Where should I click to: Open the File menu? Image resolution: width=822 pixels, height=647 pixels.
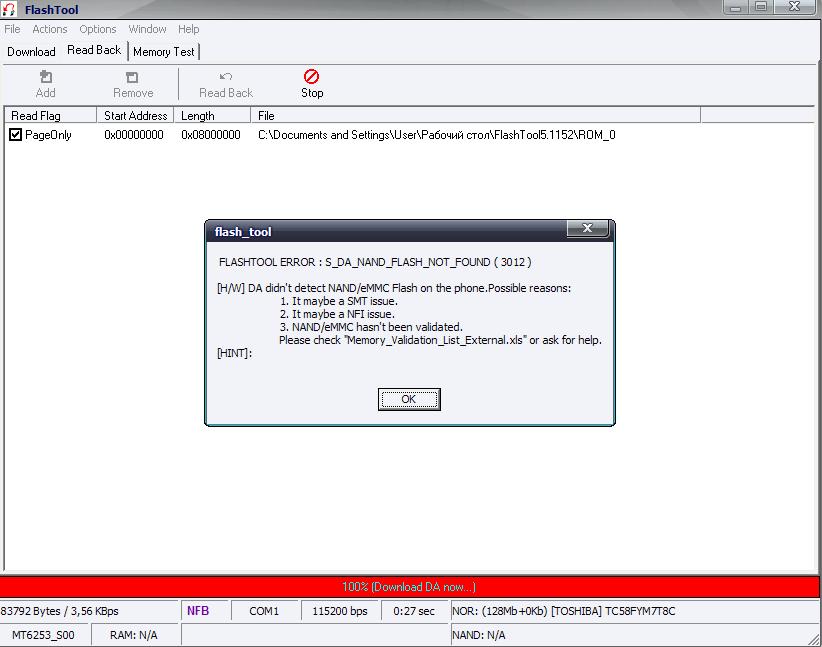(12, 29)
